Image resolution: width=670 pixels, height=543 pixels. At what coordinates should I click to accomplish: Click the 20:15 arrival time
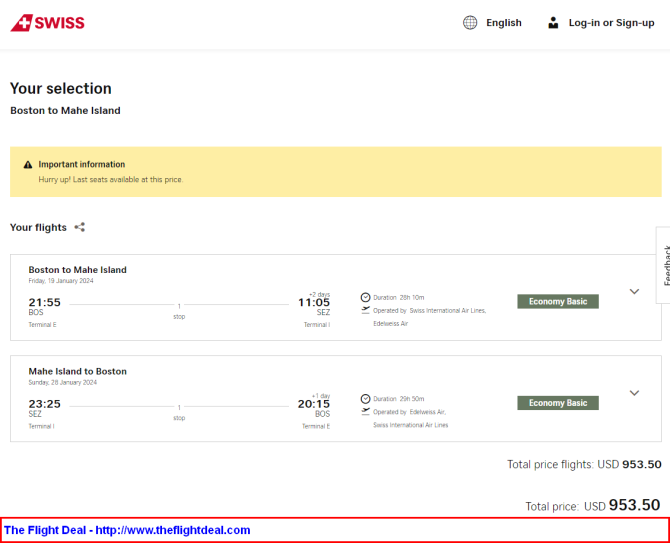click(314, 404)
